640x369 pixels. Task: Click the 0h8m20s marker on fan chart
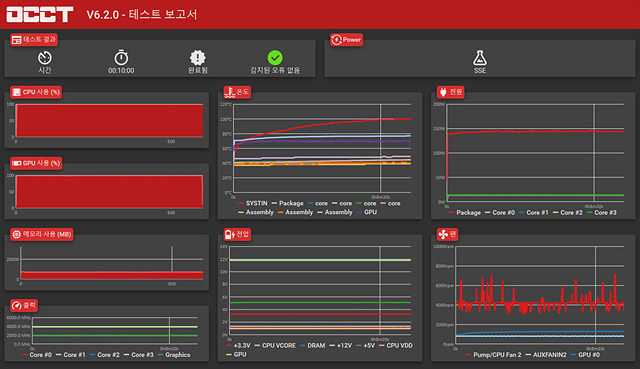click(595, 349)
